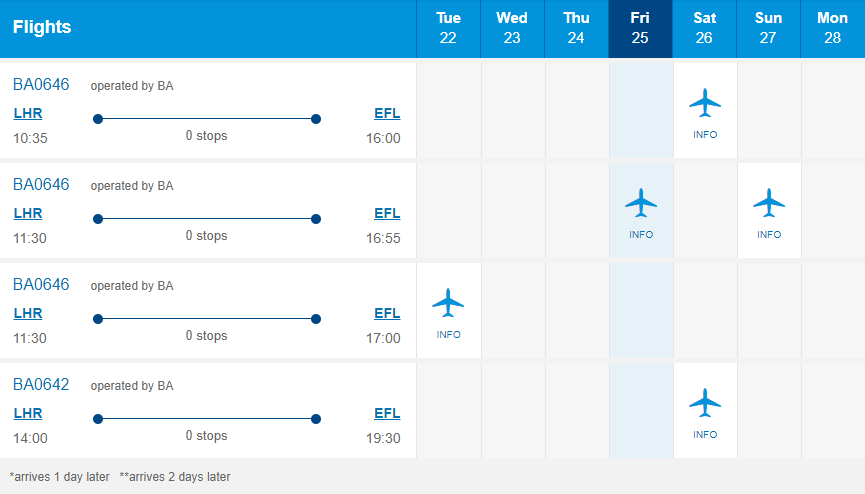The height and width of the screenshot is (494, 865).
Task: Open EFL link for the 19:30 arrival
Action: click(387, 413)
